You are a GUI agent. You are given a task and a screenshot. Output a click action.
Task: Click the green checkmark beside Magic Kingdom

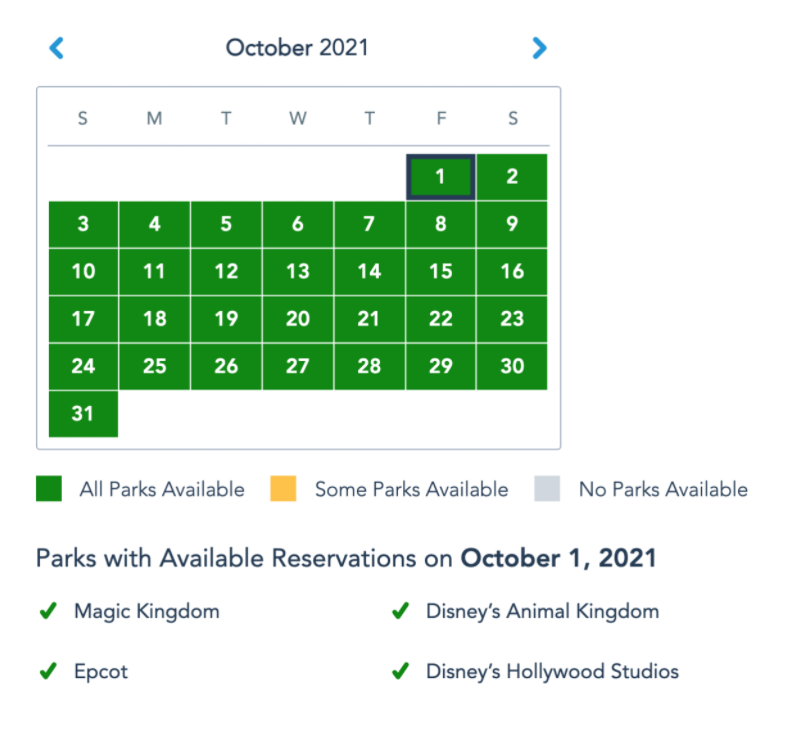(x=47, y=611)
